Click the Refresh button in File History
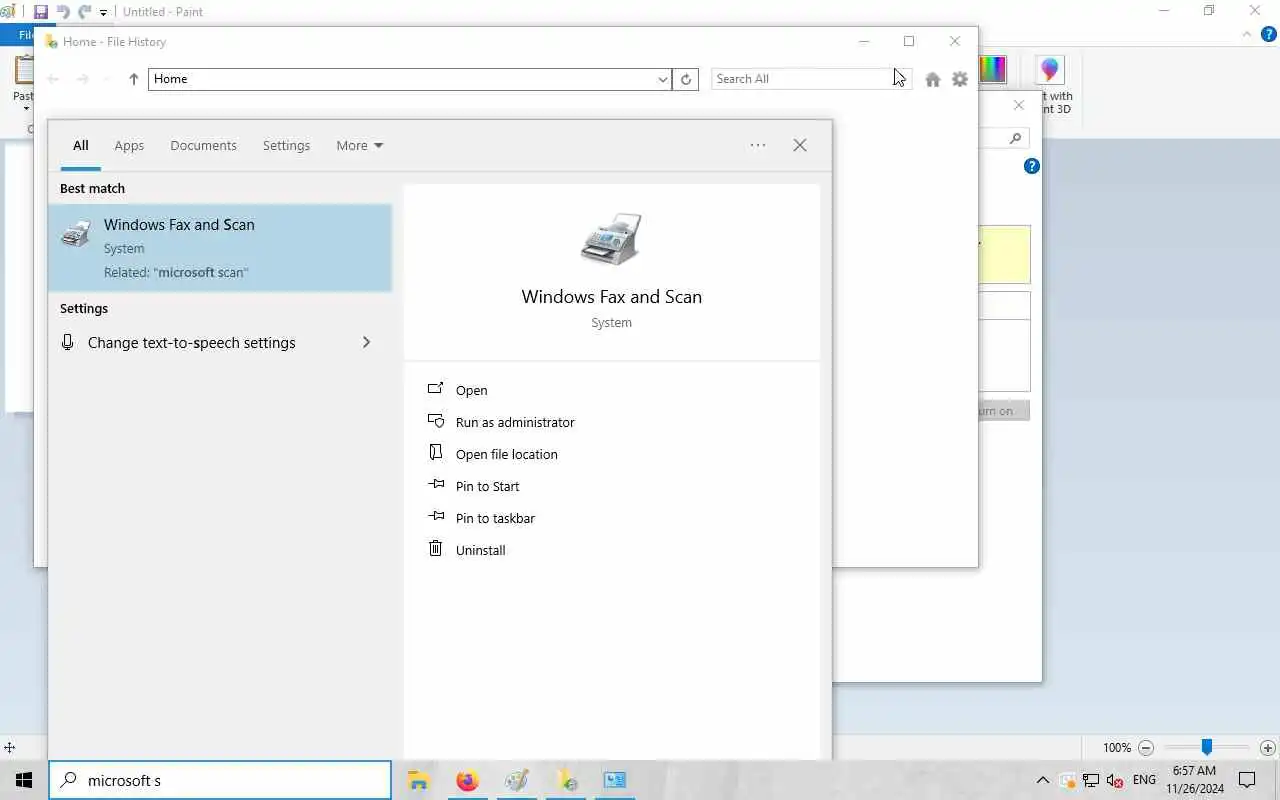Viewport: 1280px width, 800px height. [x=686, y=79]
